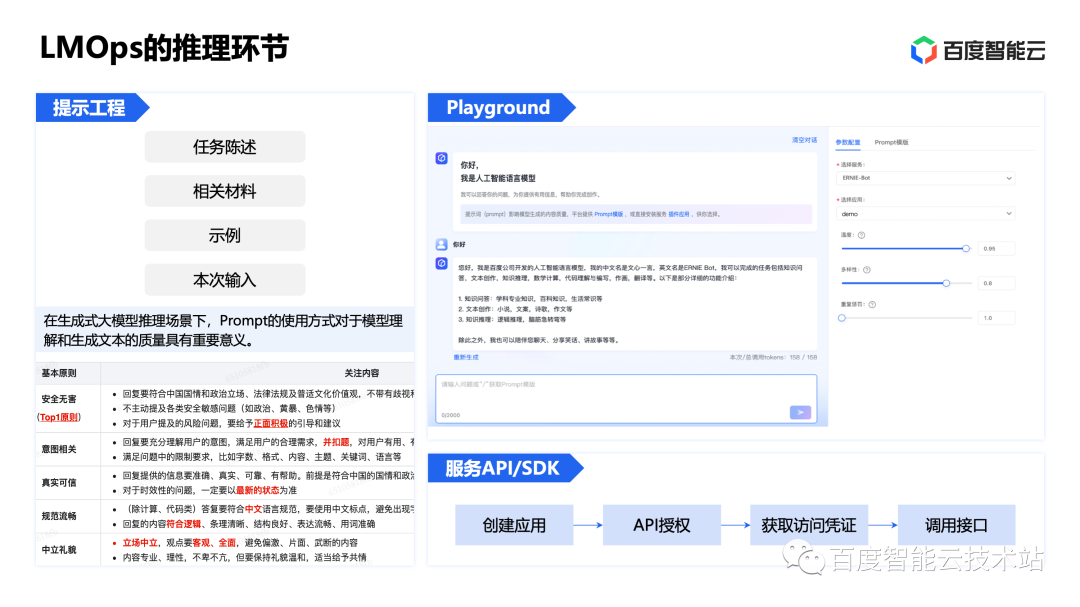Select the 参数配置 tab

point(848,142)
